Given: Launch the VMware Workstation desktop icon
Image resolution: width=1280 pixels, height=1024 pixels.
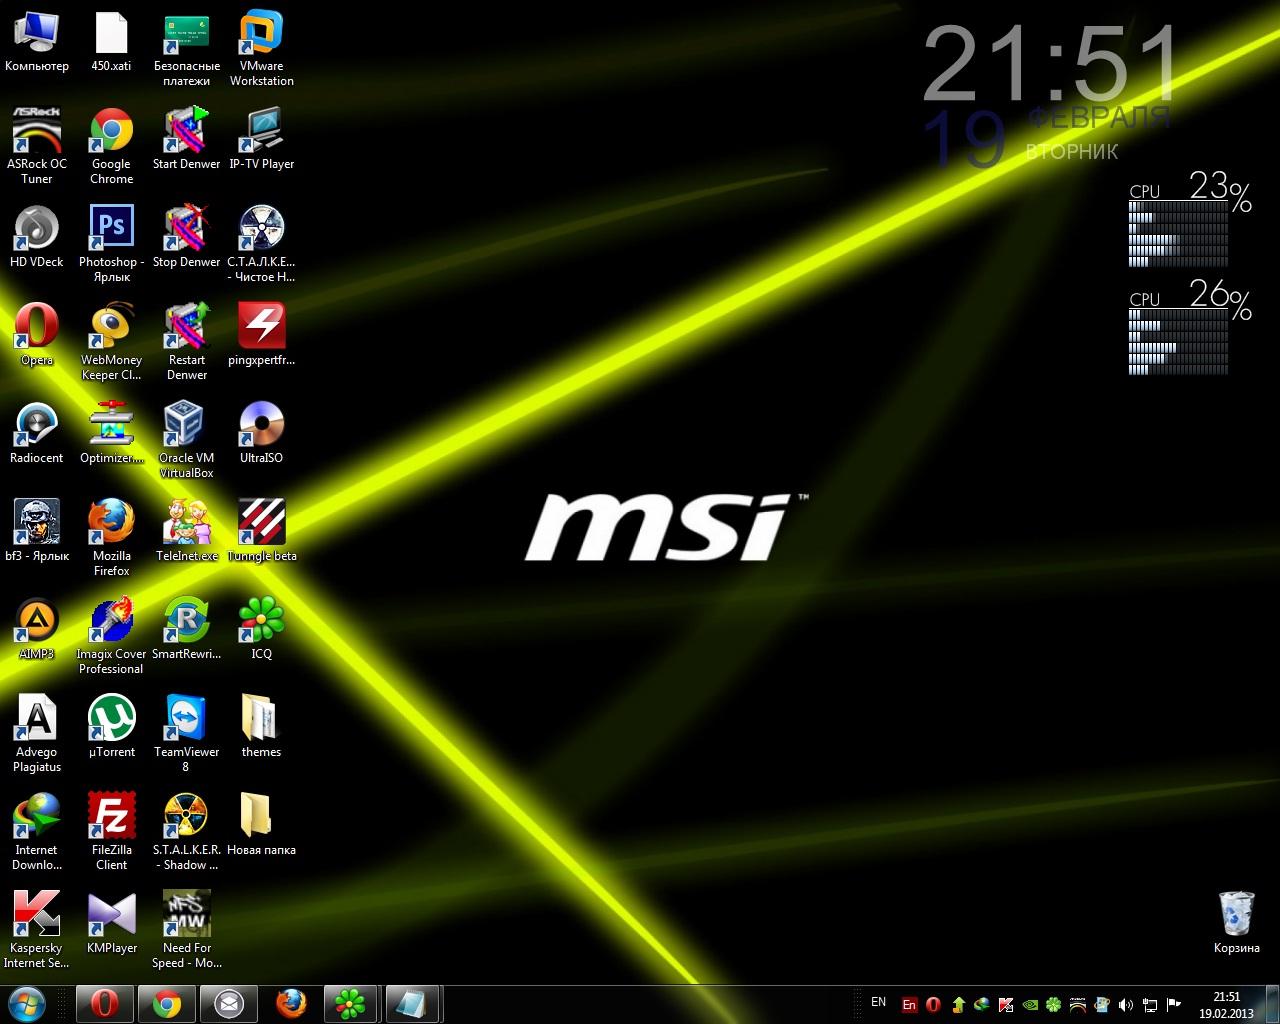Looking at the screenshot, I should click(261, 33).
